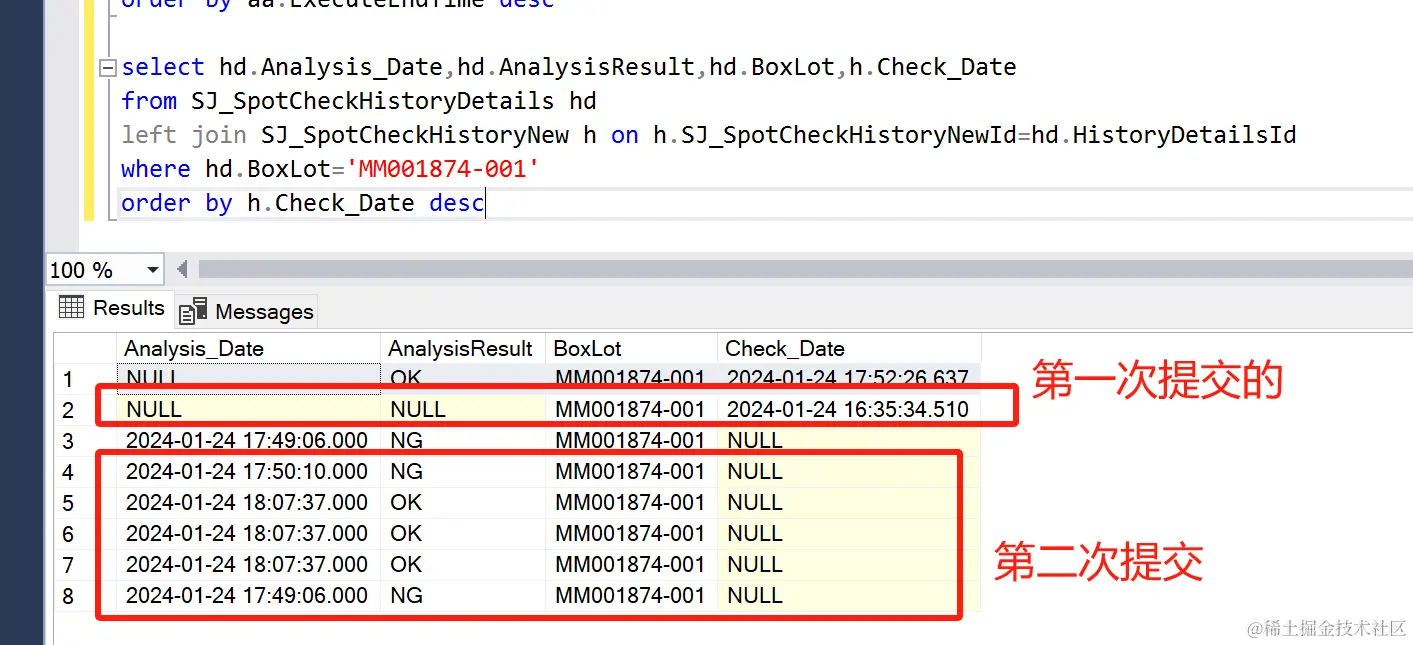The width and height of the screenshot is (1413, 645).
Task: Switch to the Results tab
Action: click(112, 308)
